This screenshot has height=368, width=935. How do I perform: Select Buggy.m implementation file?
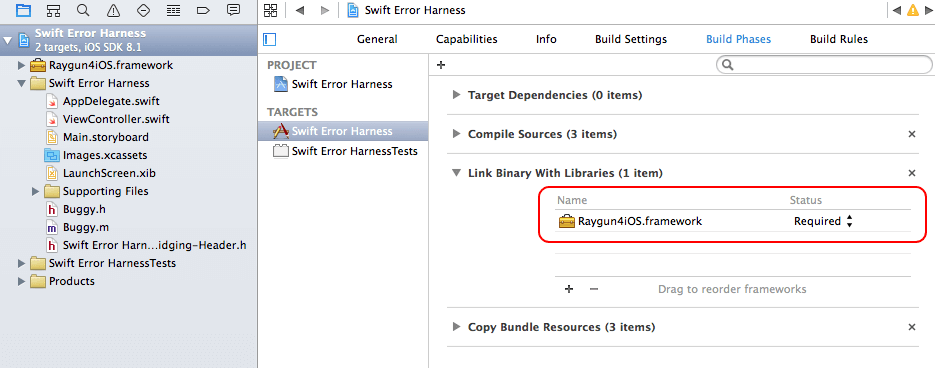(x=86, y=227)
